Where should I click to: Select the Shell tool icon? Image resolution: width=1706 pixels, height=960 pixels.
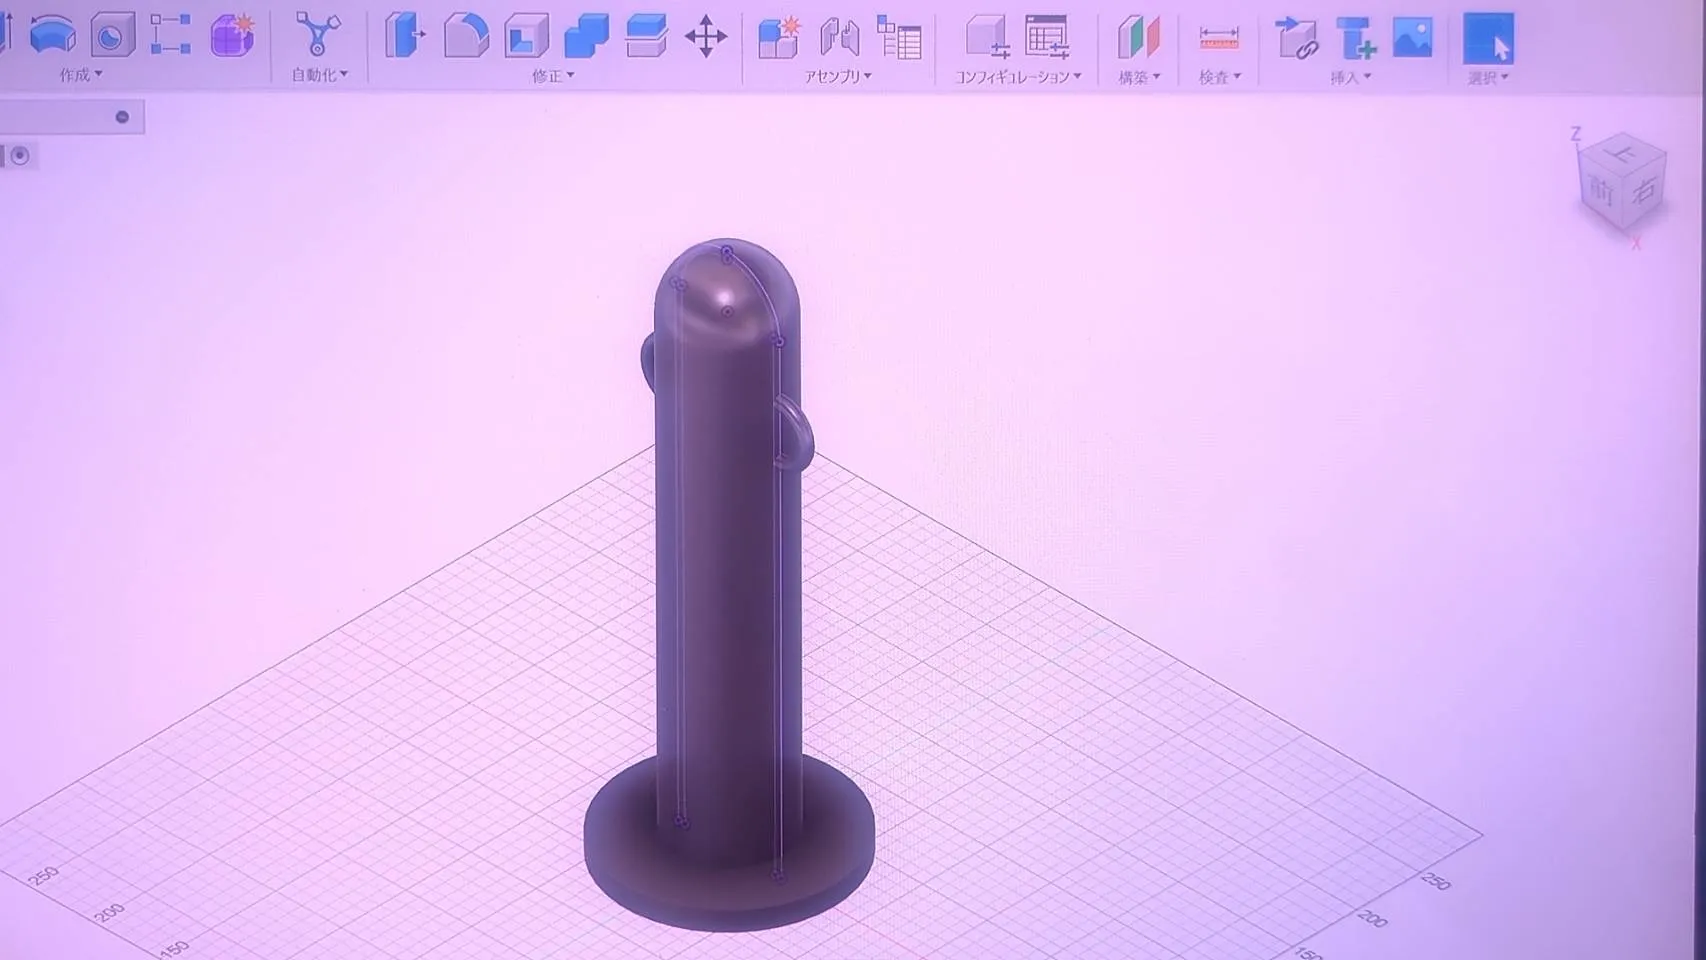point(526,35)
